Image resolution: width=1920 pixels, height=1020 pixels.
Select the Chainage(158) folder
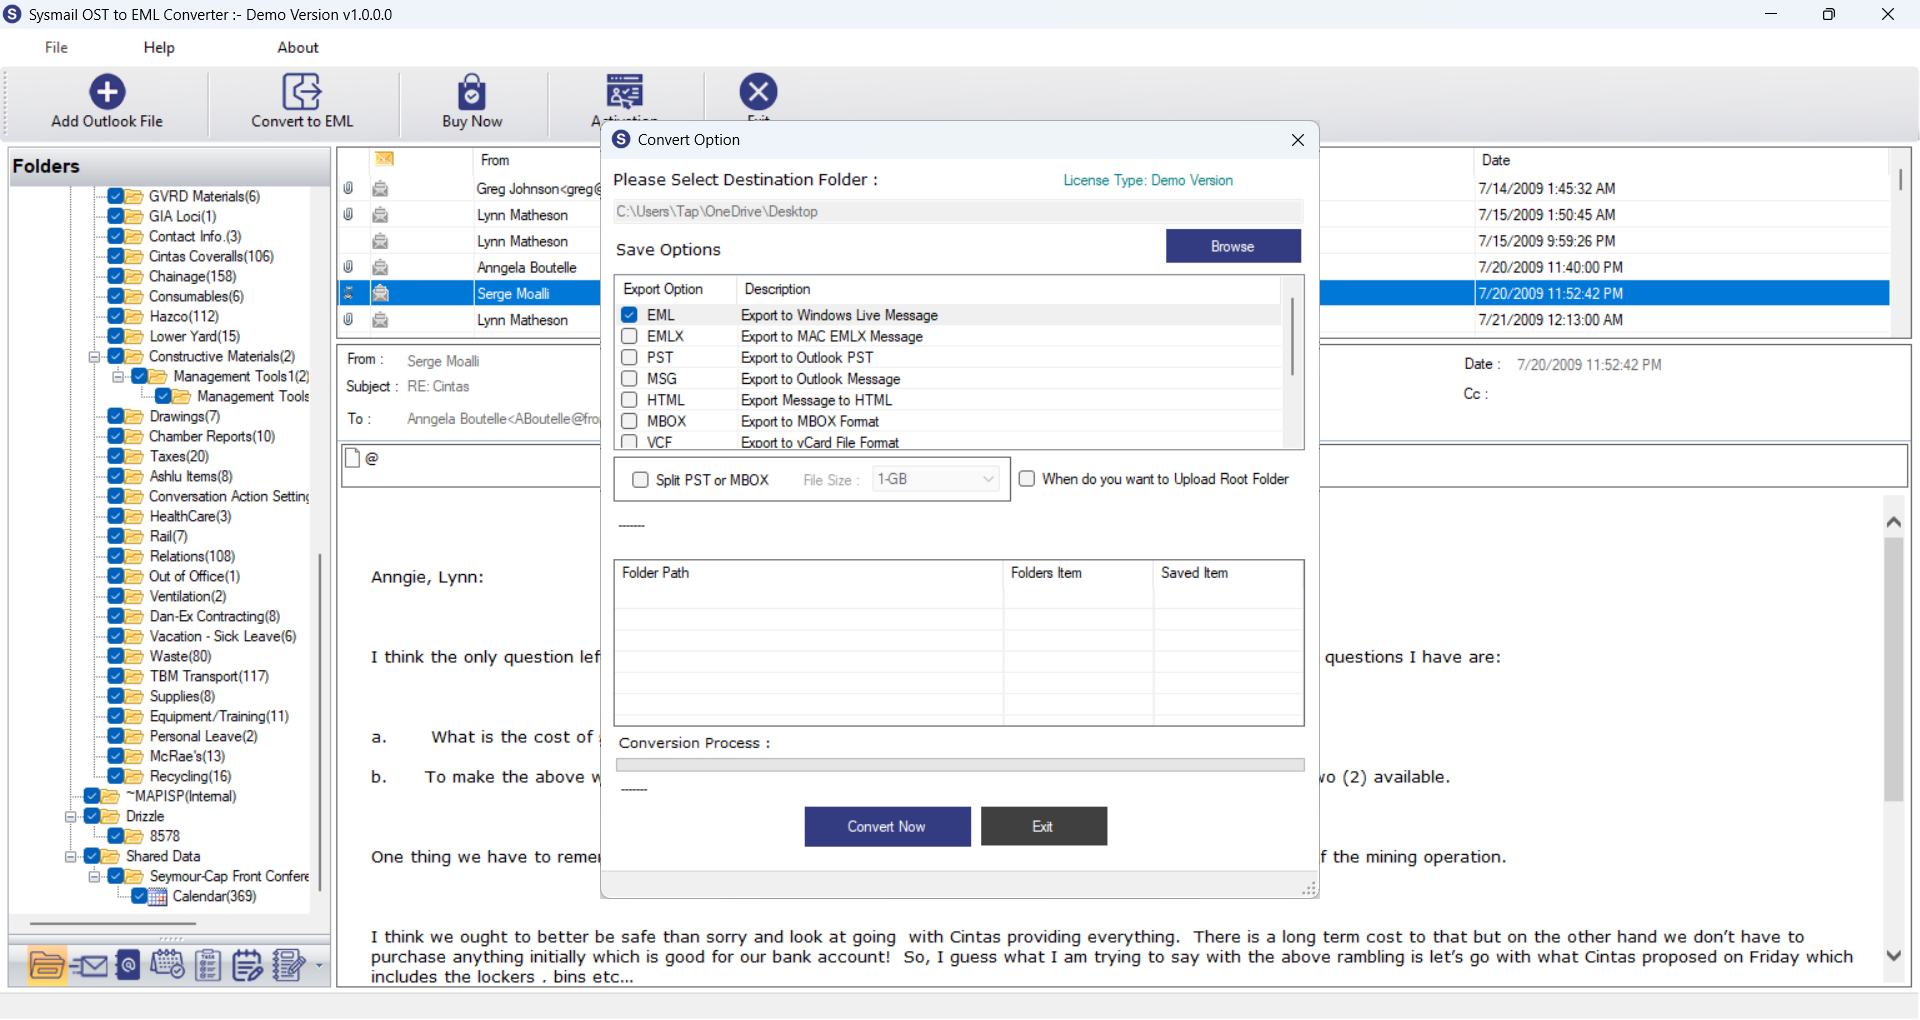click(192, 277)
